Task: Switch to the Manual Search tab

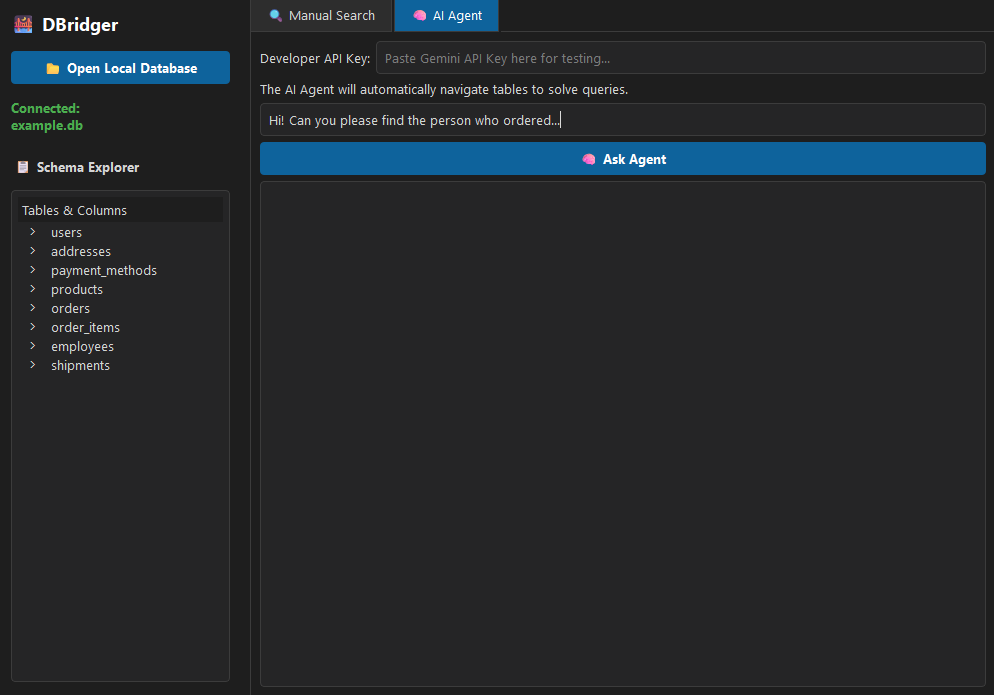Action: [x=322, y=16]
